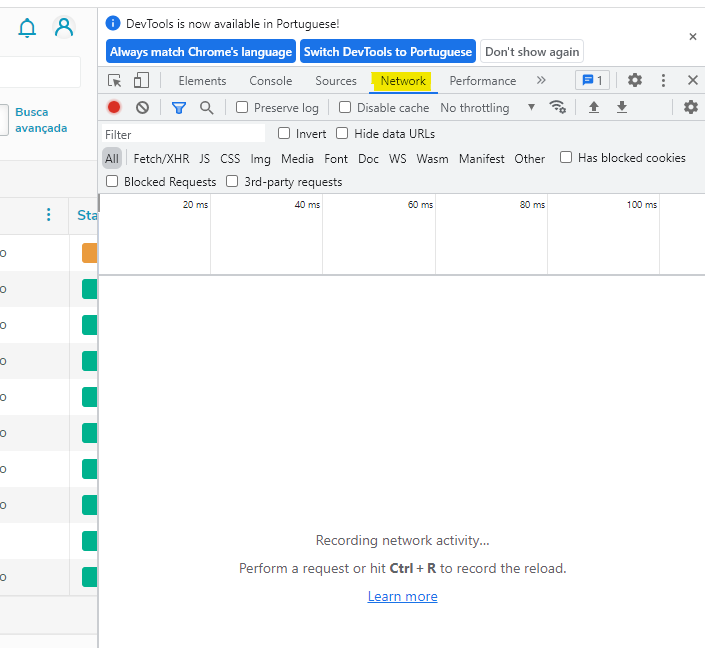
Task: Open the No throttling dropdown
Action: click(x=488, y=108)
